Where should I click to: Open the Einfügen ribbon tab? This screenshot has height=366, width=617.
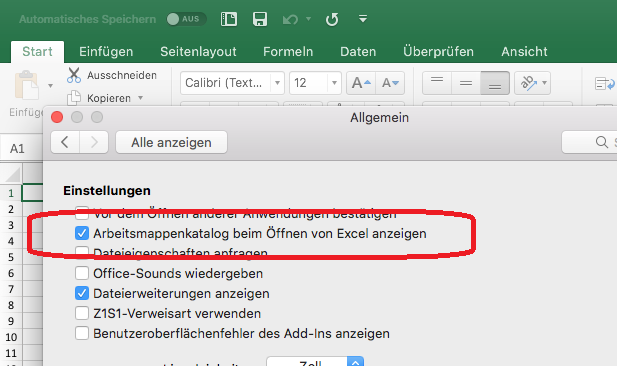click(x=106, y=52)
